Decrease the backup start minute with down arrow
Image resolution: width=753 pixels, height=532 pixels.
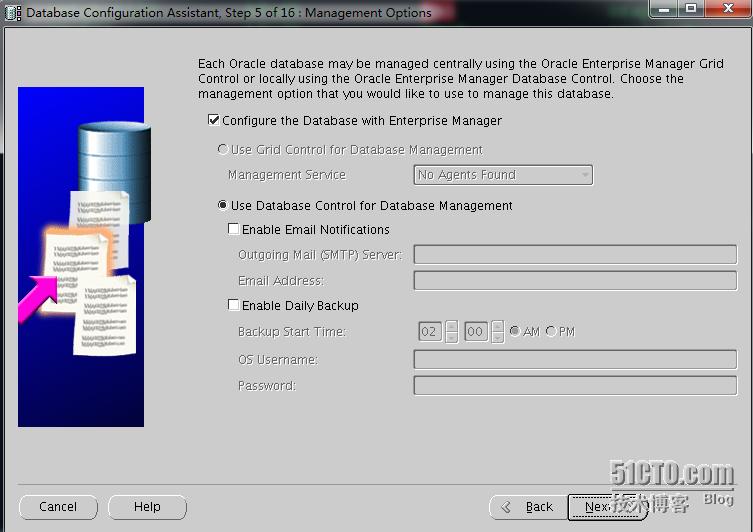pyautogui.click(x=498, y=337)
